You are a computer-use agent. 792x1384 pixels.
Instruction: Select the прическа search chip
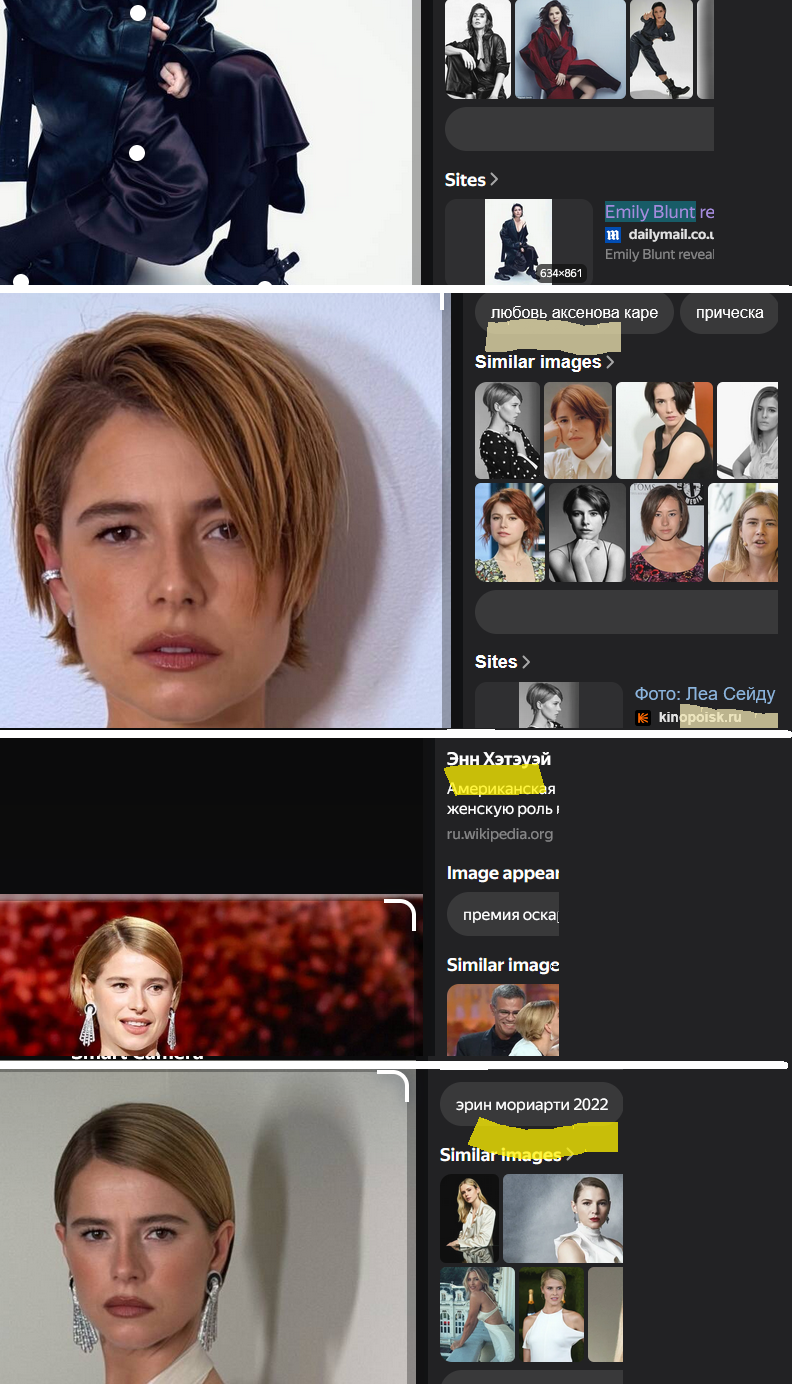coord(729,313)
